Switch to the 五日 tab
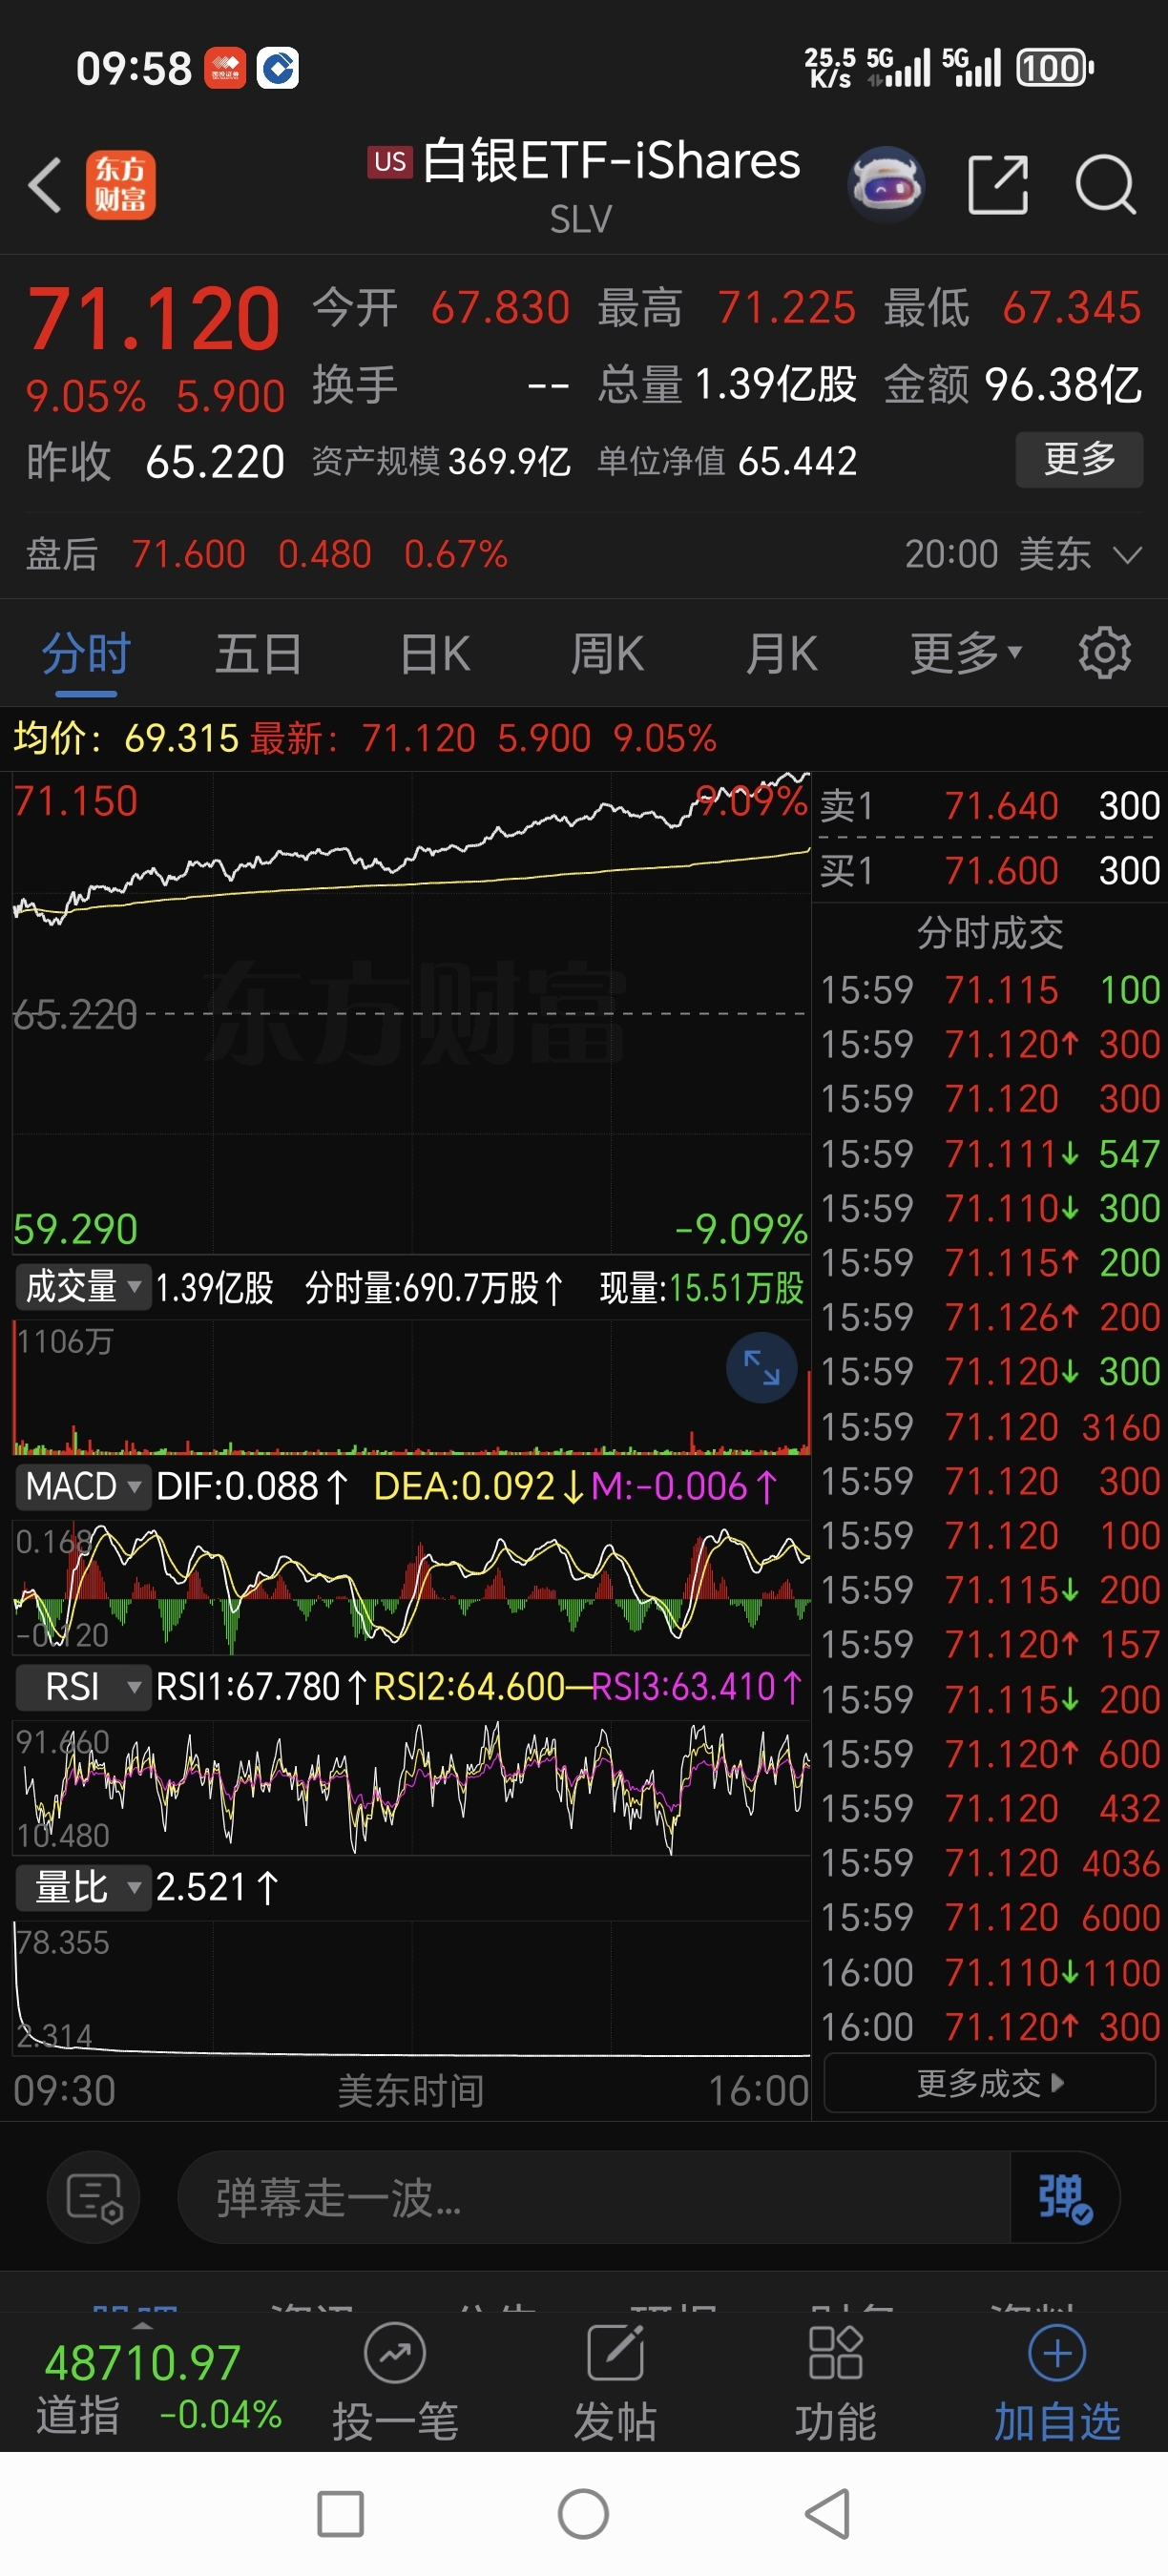This screenshot has height=2576, width=1168. (259, 654)
